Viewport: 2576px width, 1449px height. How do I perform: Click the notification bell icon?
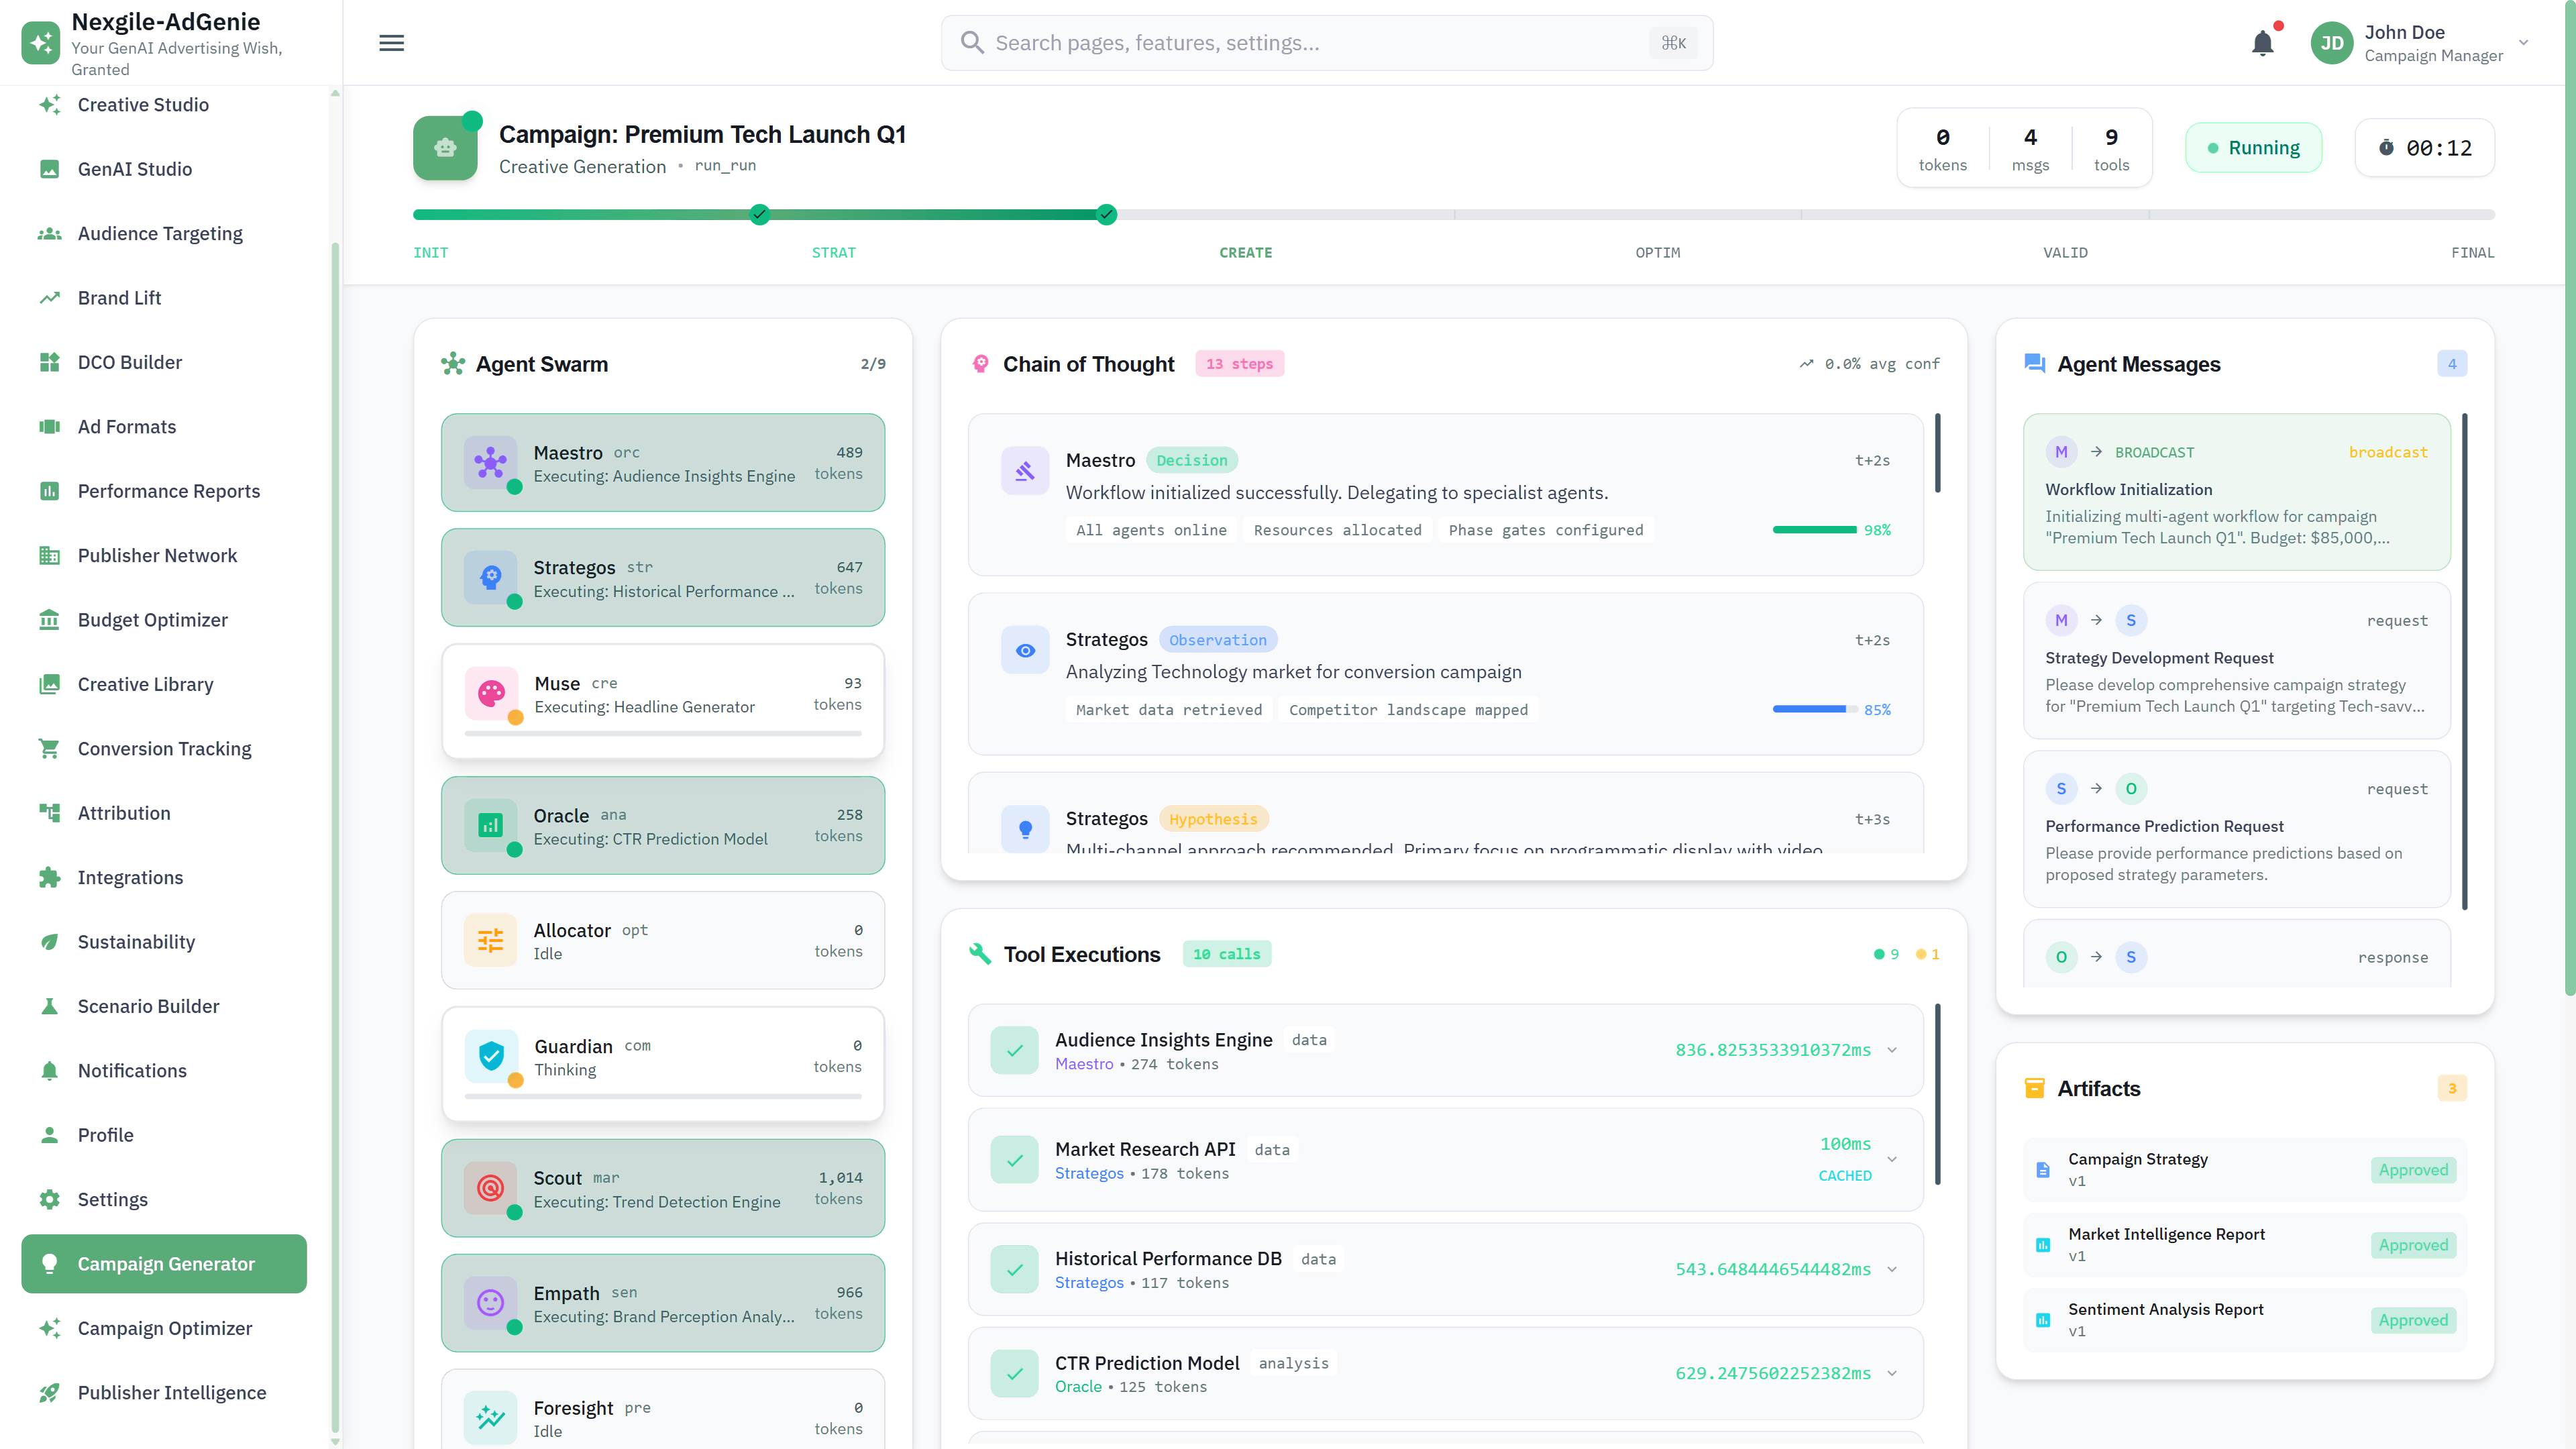click(x=2263, y=43)
